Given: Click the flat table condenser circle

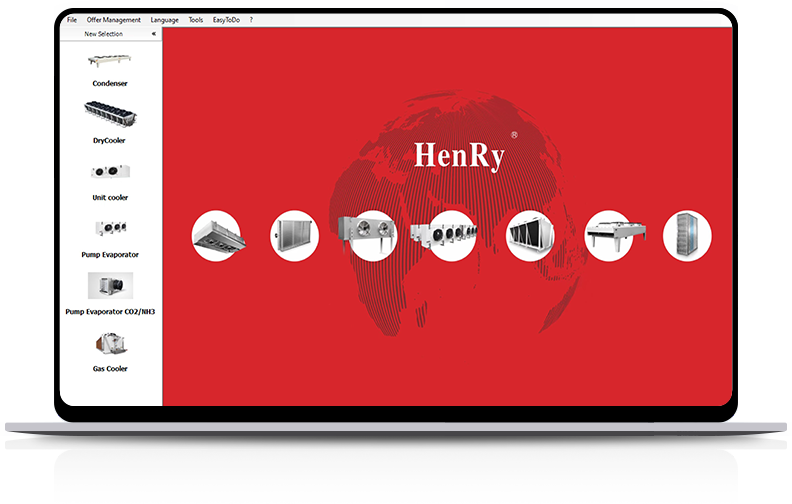Looking at the screenshot, I should (614, 236).
